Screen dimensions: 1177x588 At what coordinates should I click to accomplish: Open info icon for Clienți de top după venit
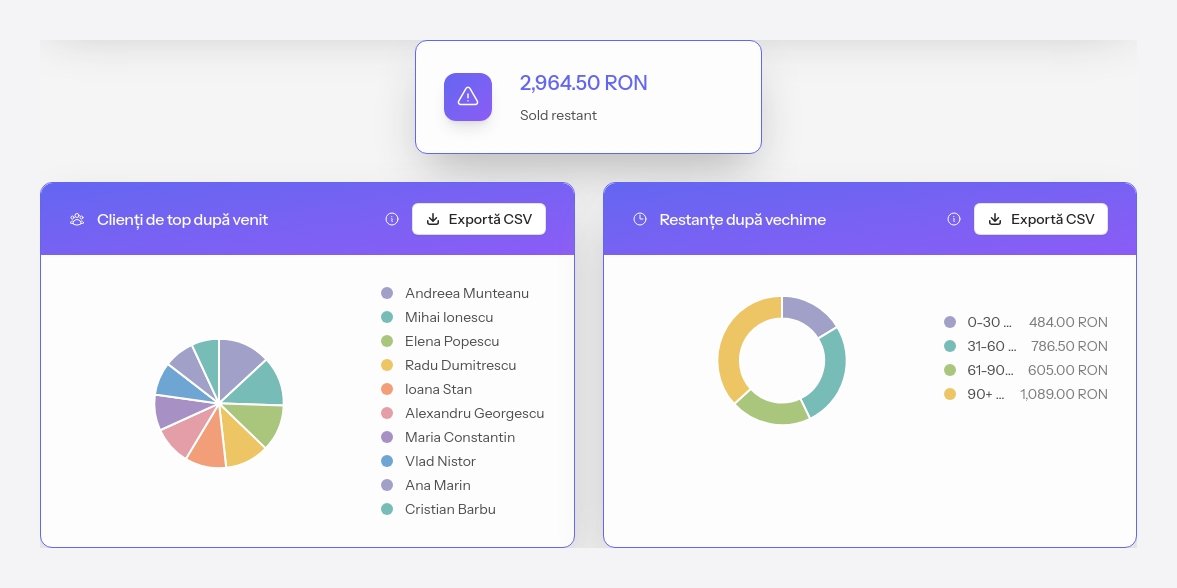tap(392, 219)
